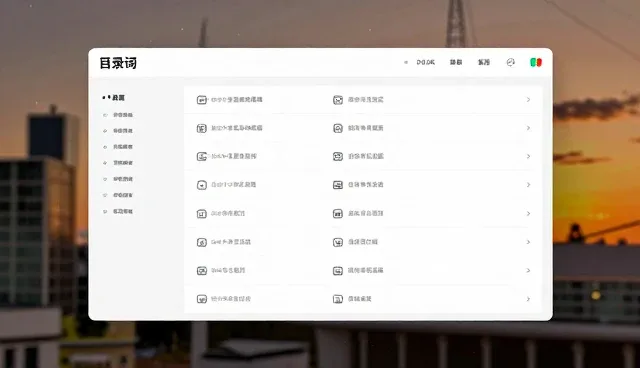Open the green and red avatar icon
640x368 pixels.
536,62
